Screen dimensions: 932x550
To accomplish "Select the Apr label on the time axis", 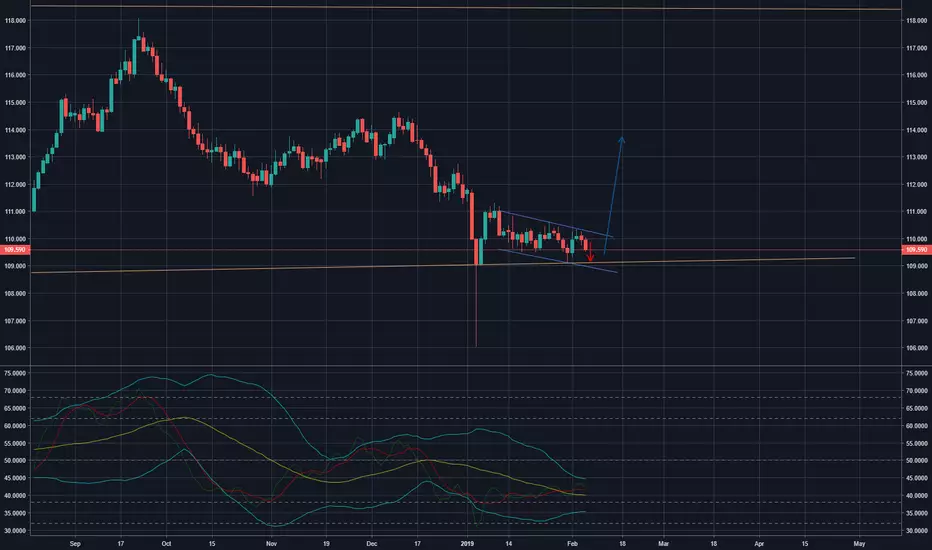I will coord(759,543).
